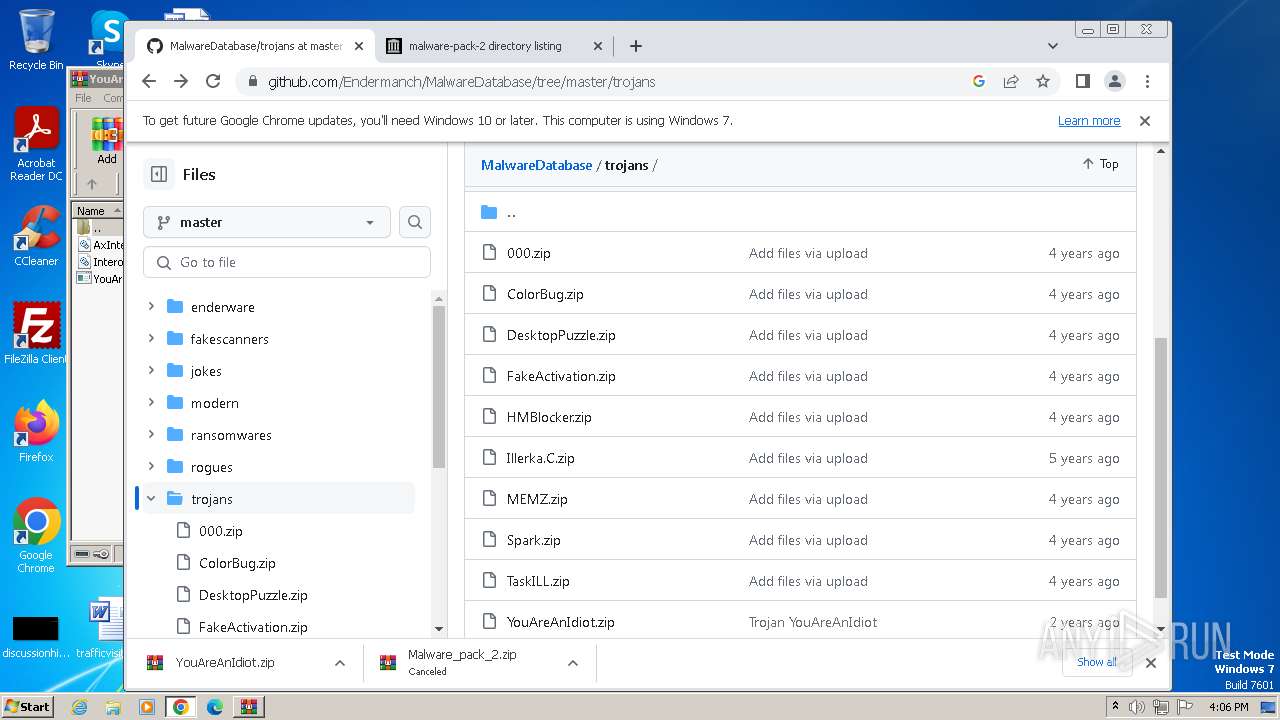The height and width of the screenshot is (720, 1280).
Task: Select DesktopPuzzle.zip in sidebar tree
Action: click(x=253, y=595)
